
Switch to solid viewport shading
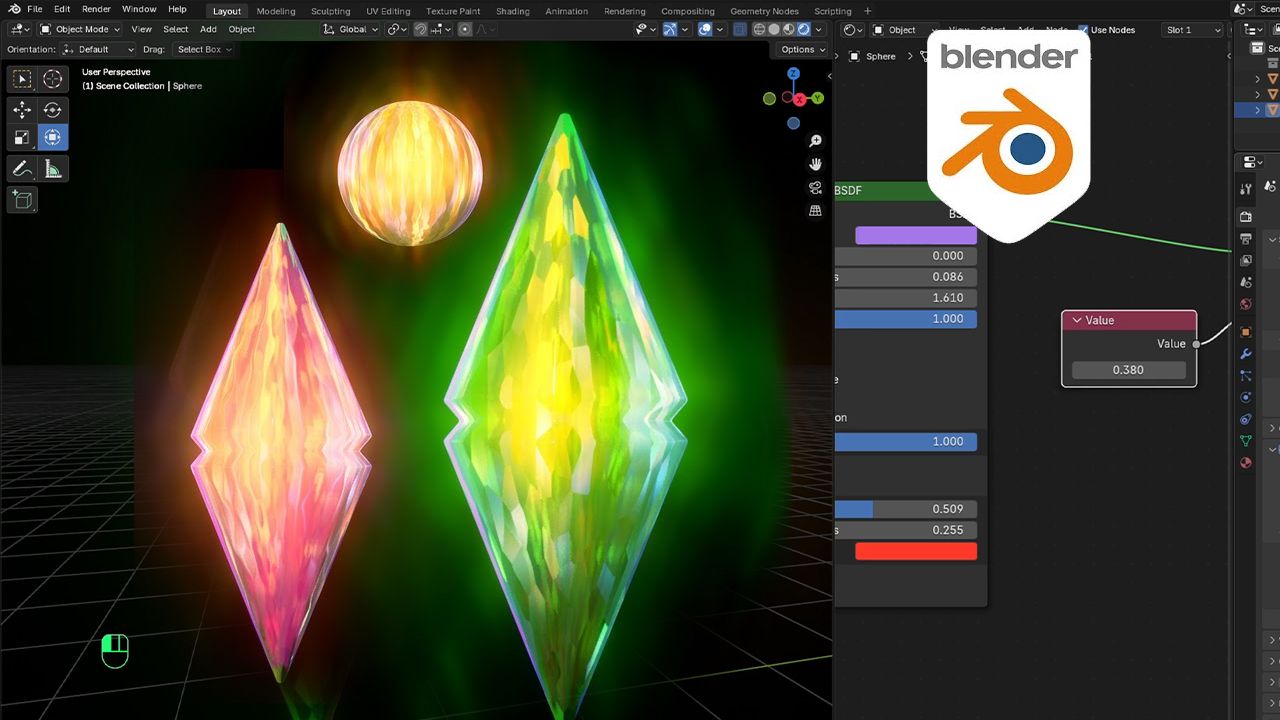[775, 29]
